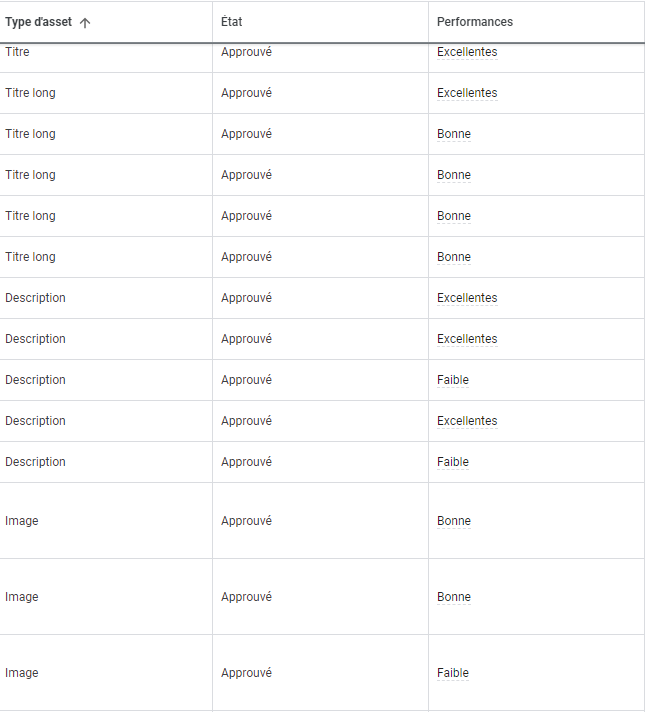Select the first Image asset type cell
This screenshot has width=645, height=712.
22,521
